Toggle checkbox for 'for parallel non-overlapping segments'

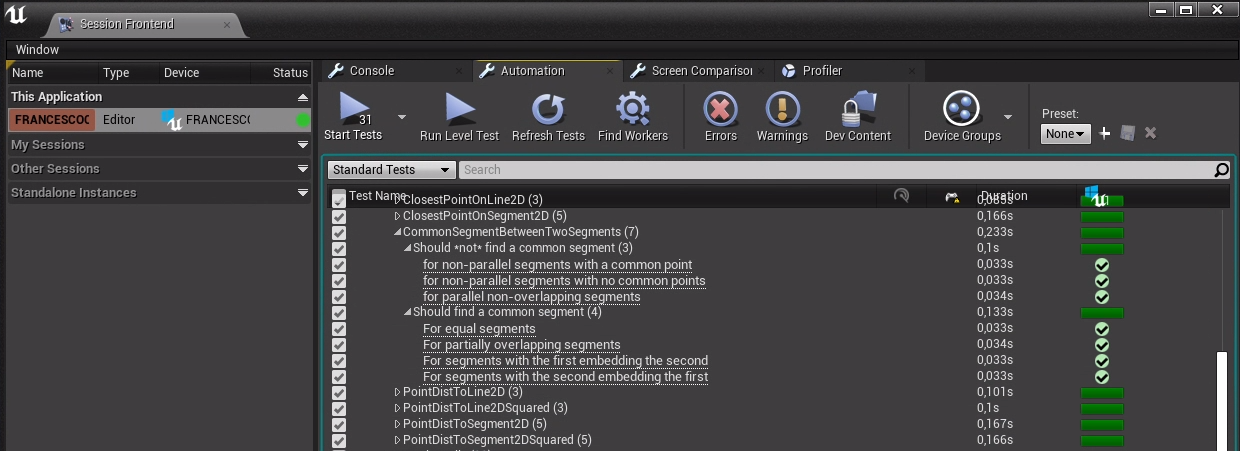(x=339, y=297)
